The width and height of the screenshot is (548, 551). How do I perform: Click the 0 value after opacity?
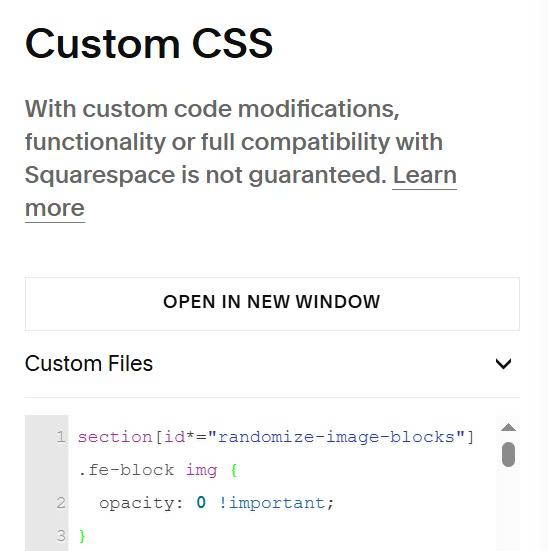[201, 503]
